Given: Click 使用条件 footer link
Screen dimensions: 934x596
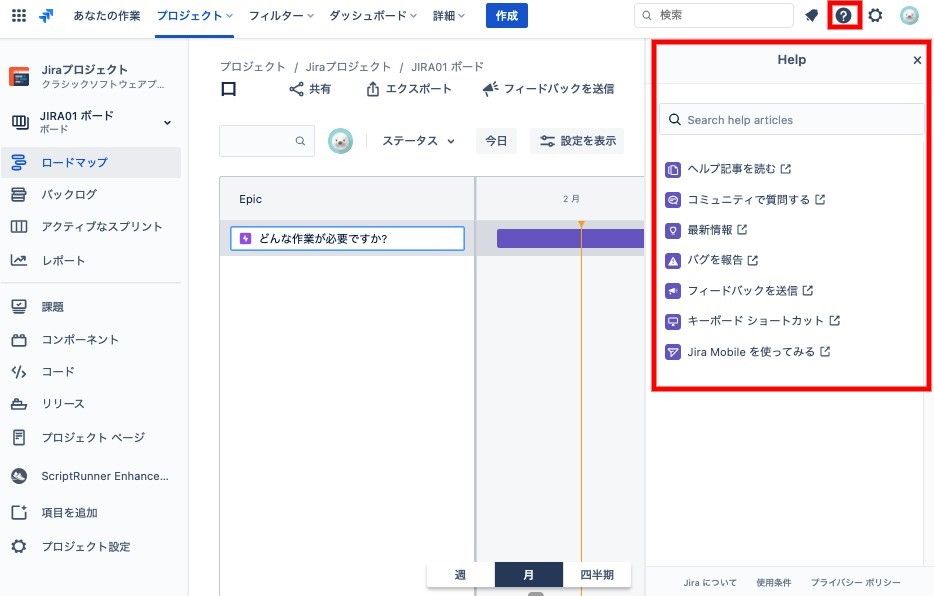Looking at the screenshot, I should click(774, 582).
